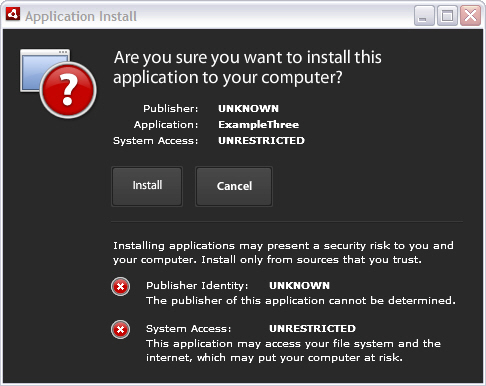The image size is (486, 386).
Task: Click the Adobe AIR icon in title bar
Action: tap(13, 15)
